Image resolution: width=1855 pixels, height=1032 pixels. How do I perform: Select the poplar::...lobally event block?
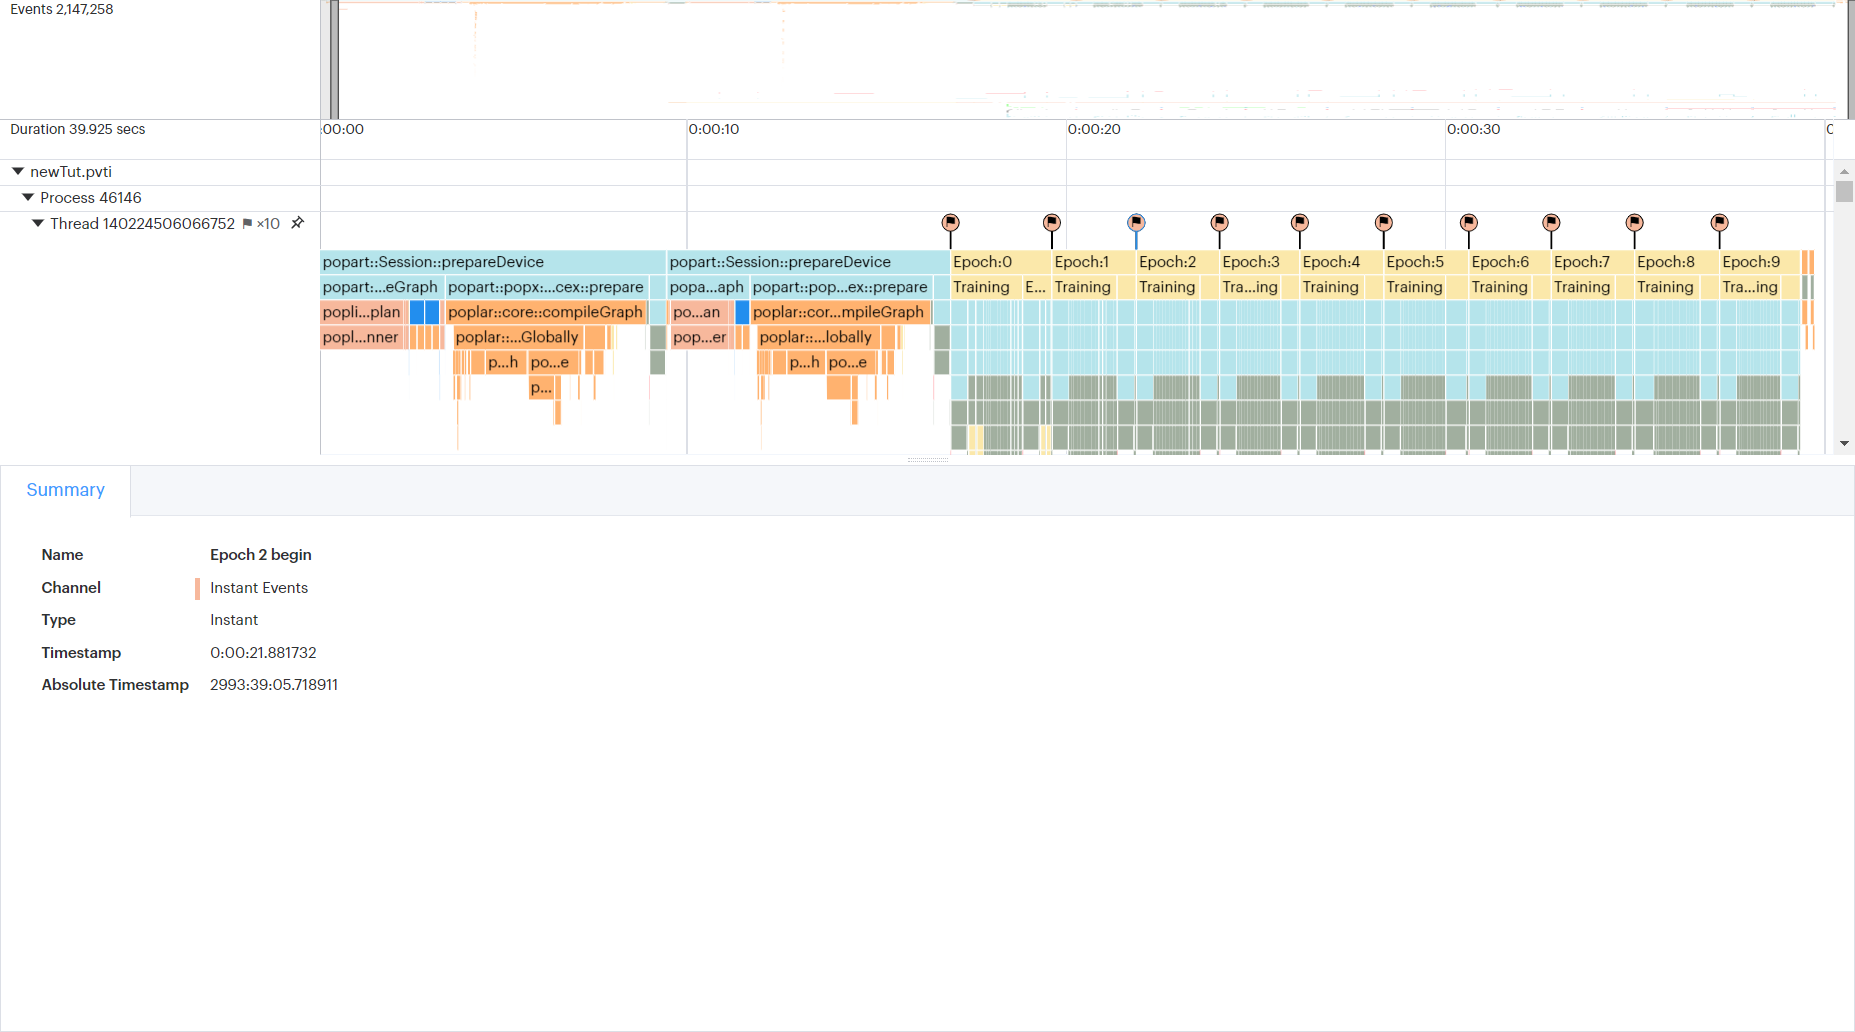(818, 337)
